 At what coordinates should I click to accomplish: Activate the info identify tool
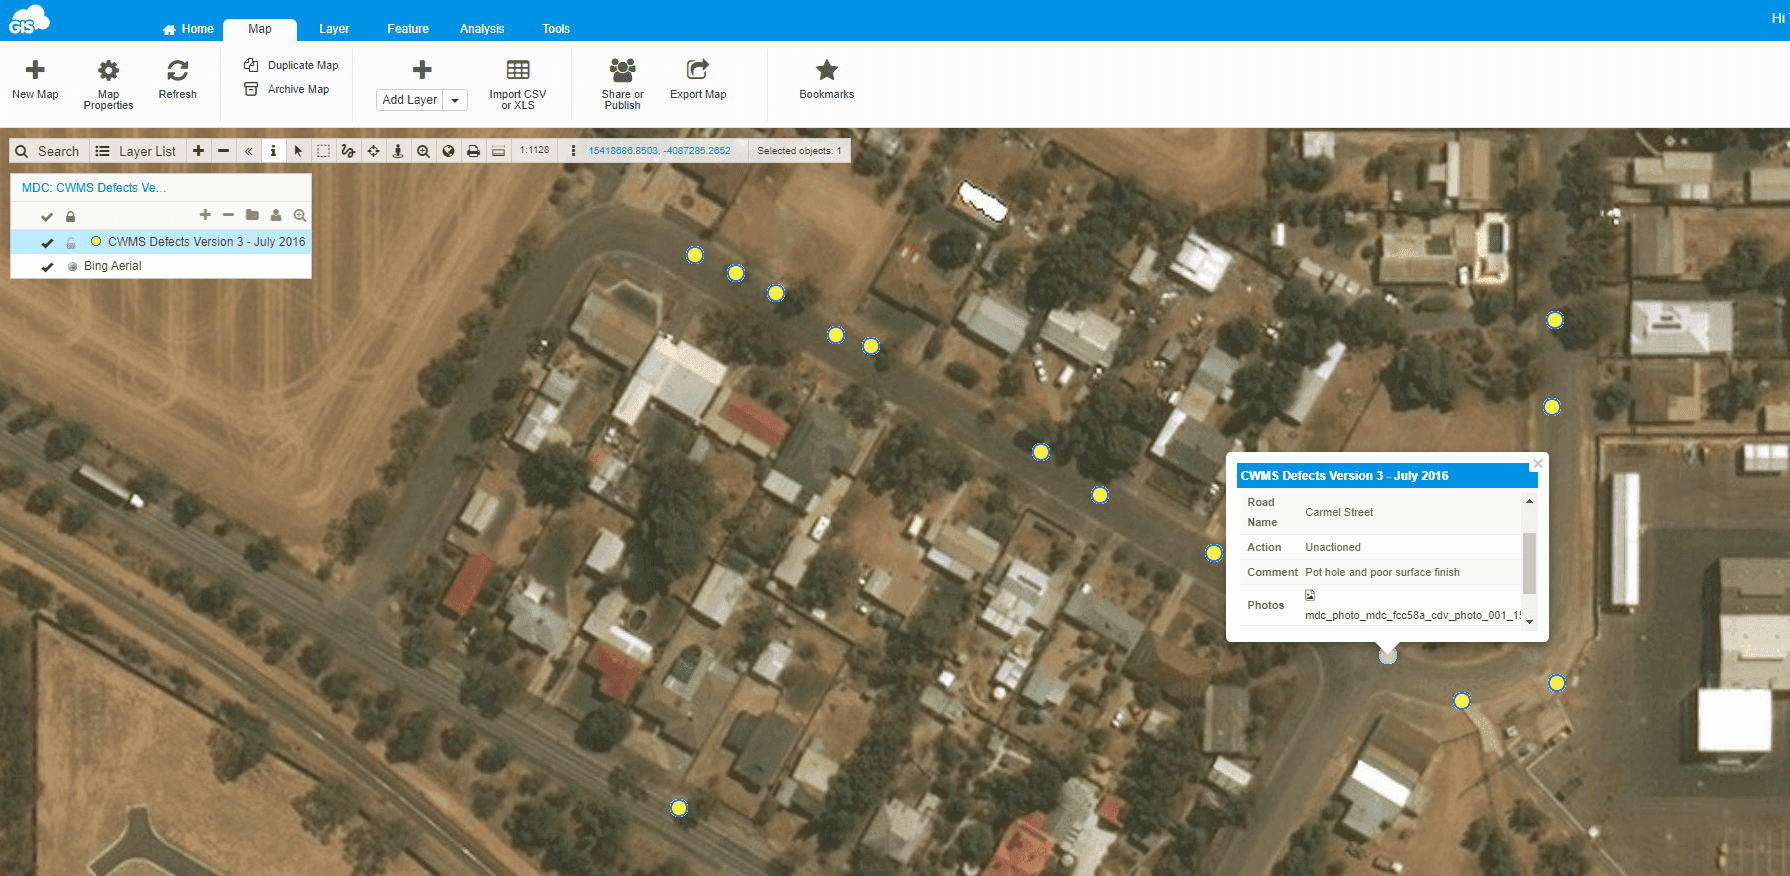[273, 151]
